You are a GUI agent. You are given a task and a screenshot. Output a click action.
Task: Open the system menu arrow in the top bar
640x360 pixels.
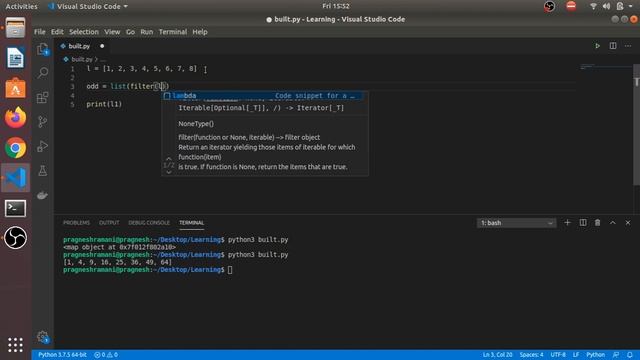click(x=631, y=6)
